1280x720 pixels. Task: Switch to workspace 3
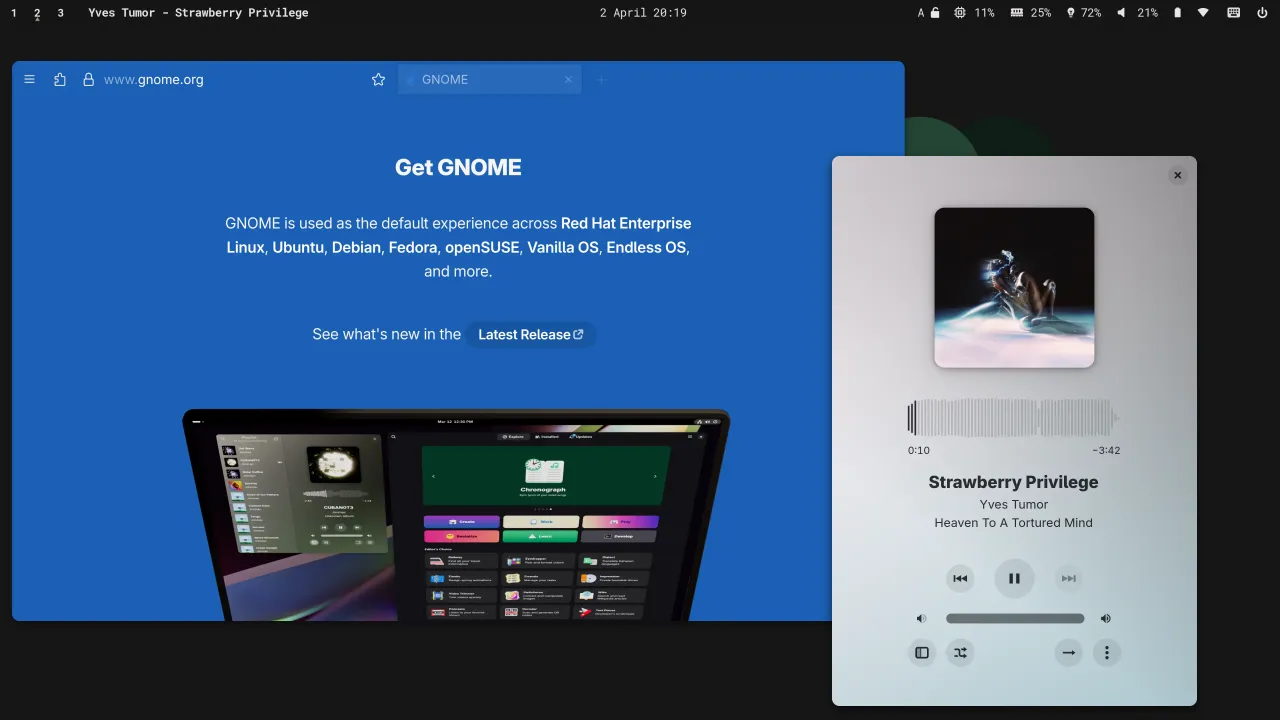click(60, 13)
